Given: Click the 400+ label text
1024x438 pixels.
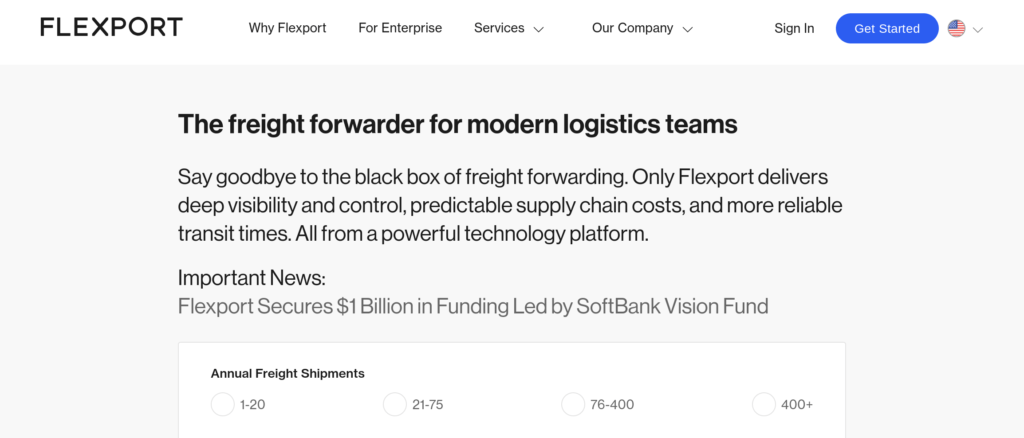Looking at the screenshot, I should (797, 405).
